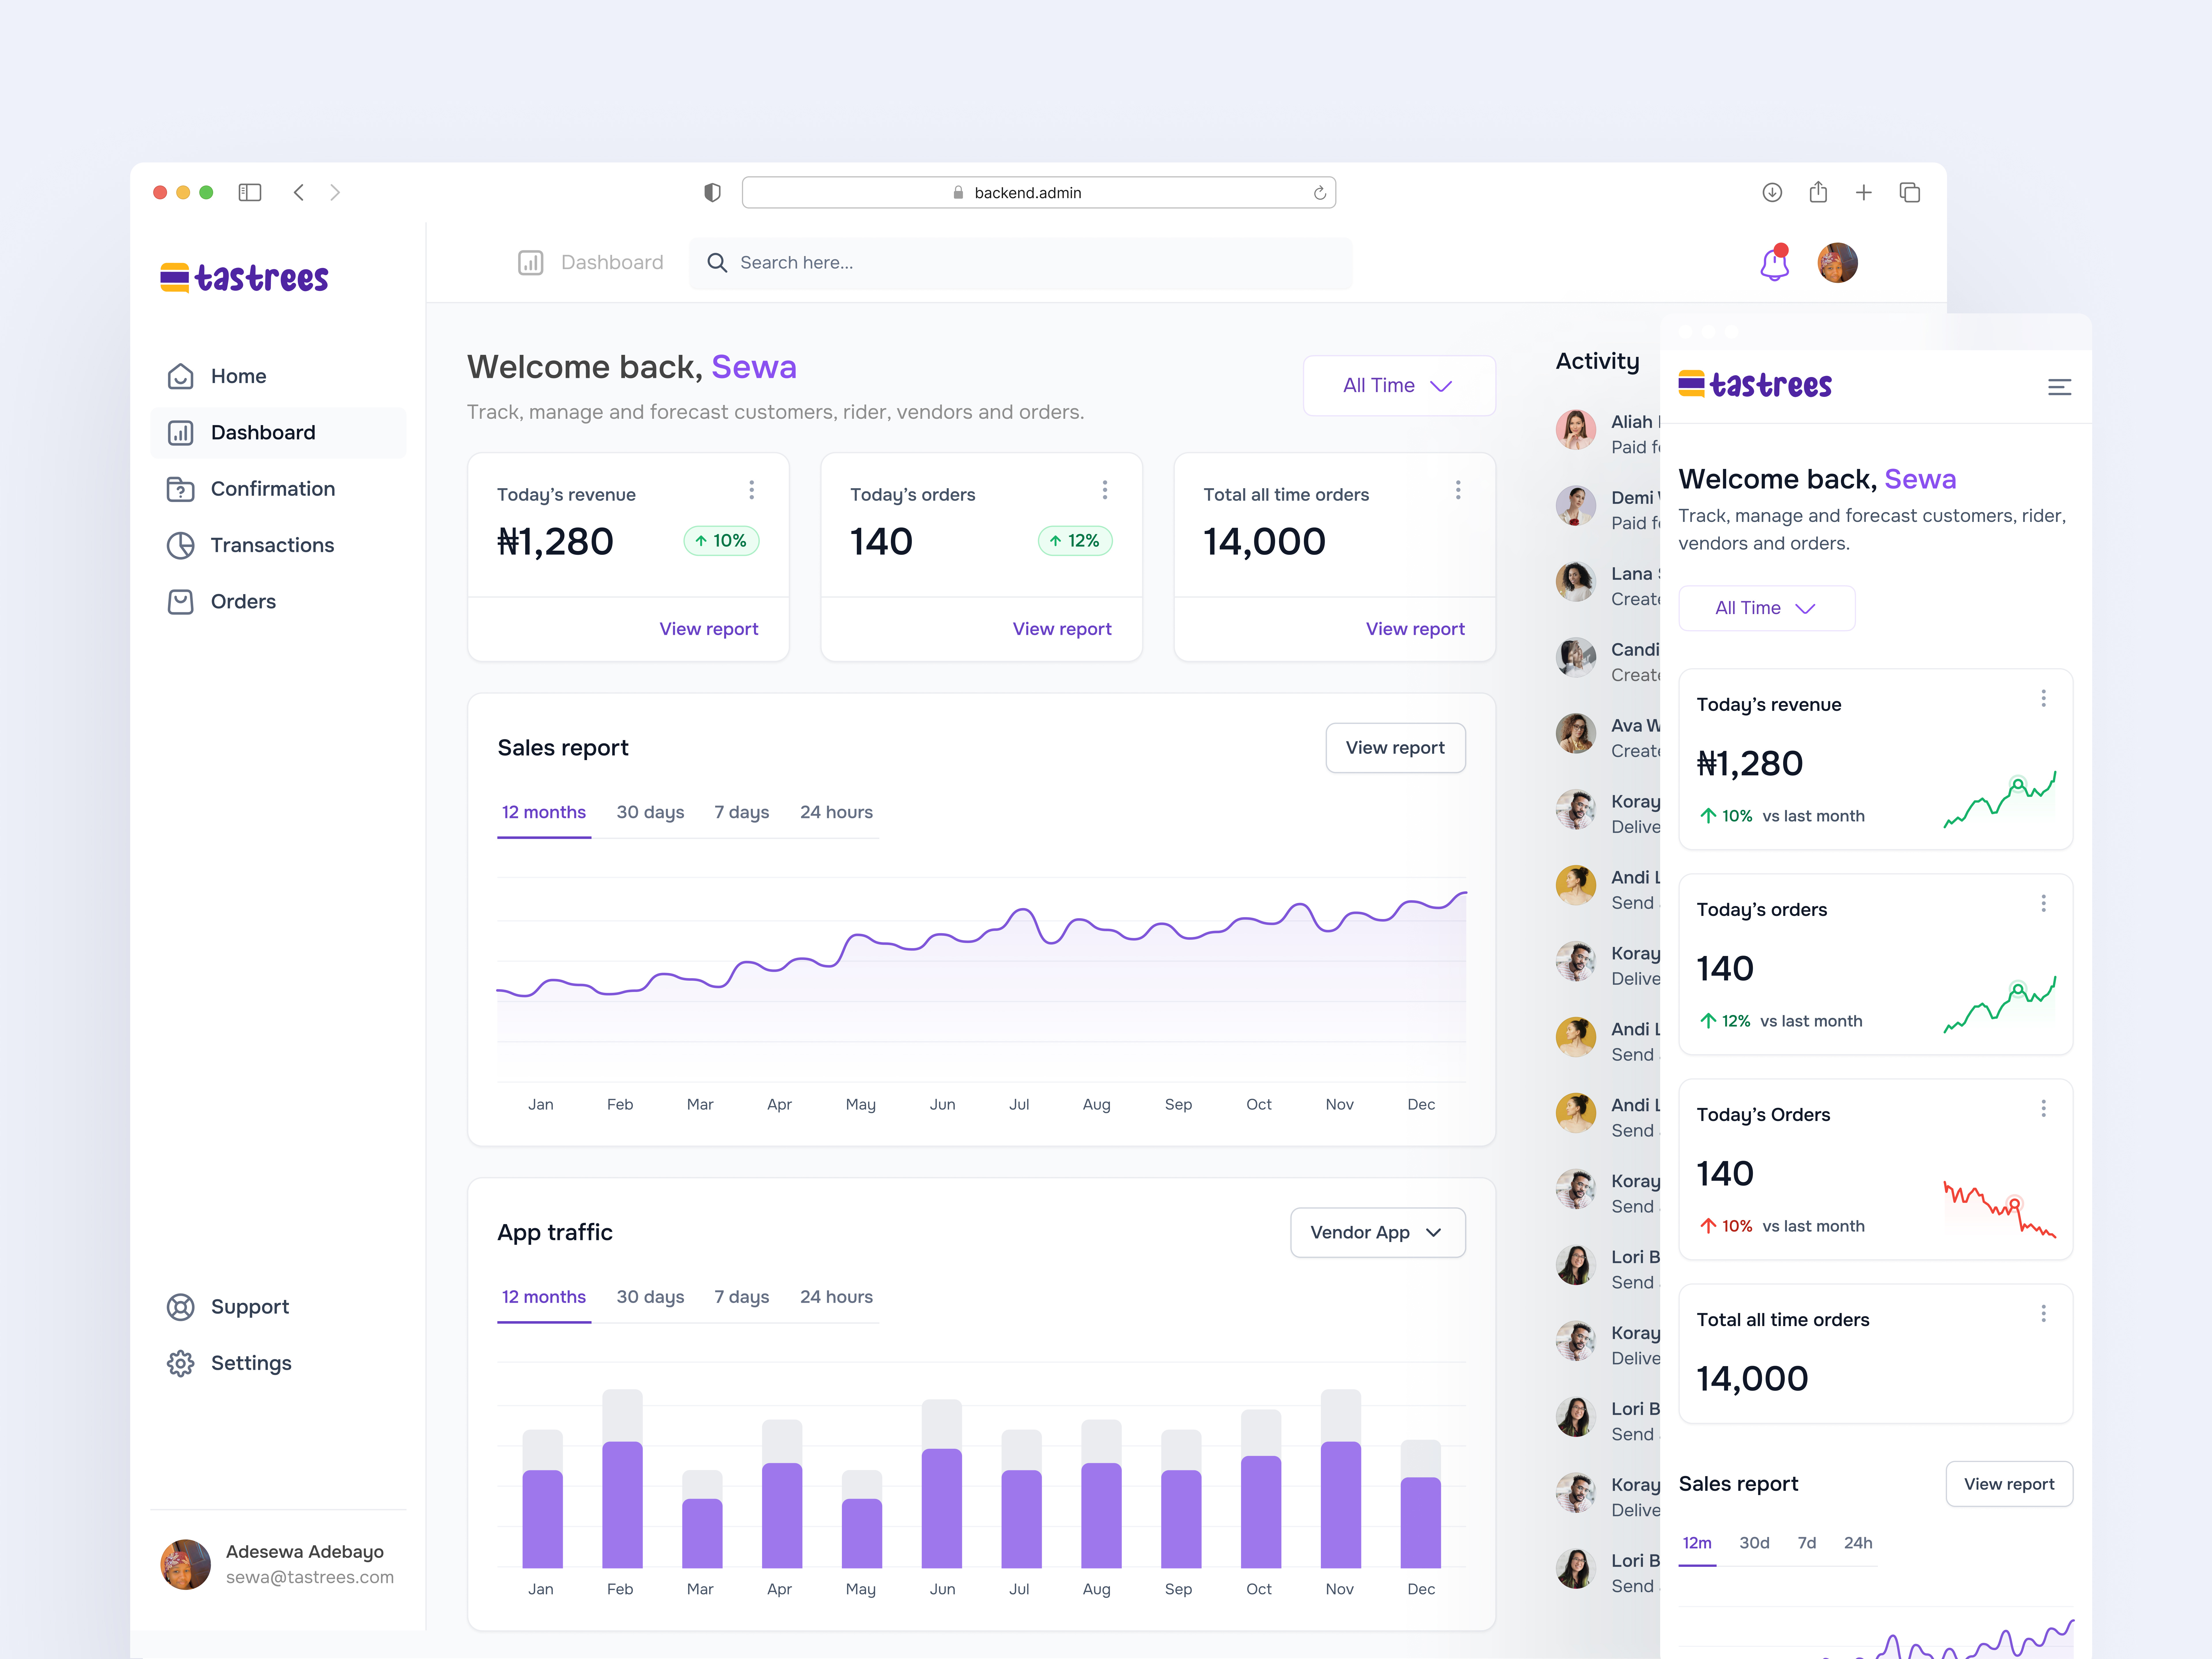Click the browser share icon

(x=1818, y=192)
